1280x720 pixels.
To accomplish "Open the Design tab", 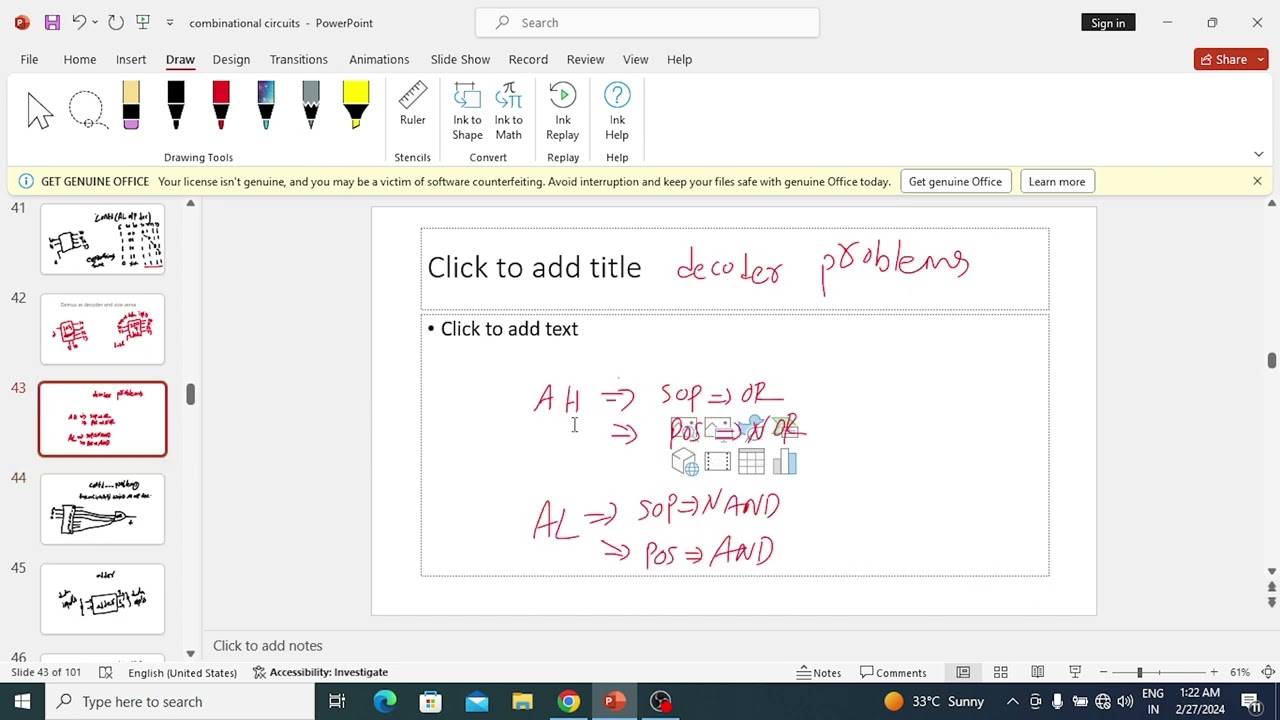I will [x=231, y=59].
